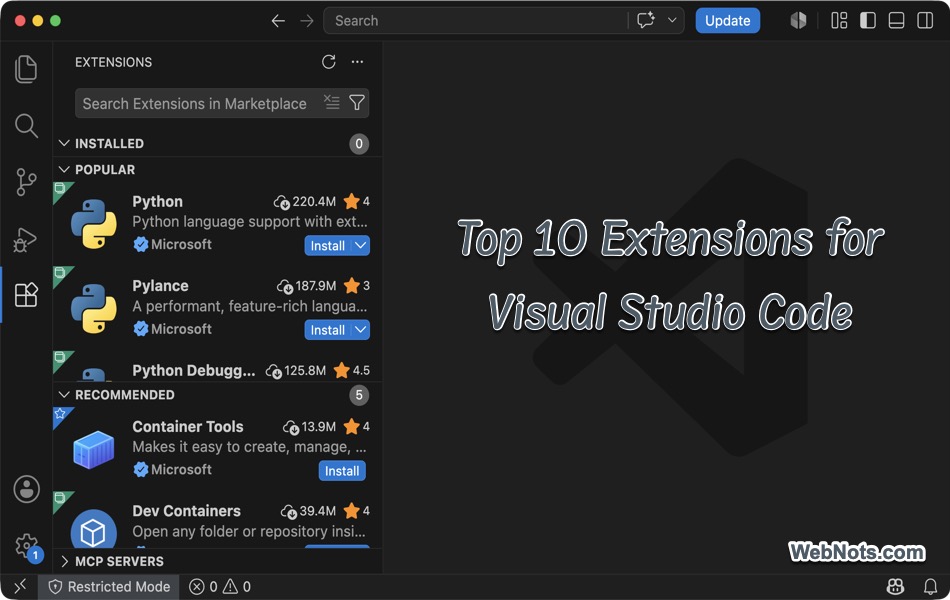Open the Dev Containers extension title
The image size is (950, 600).
pyautogui.click(x=187, y=511)
